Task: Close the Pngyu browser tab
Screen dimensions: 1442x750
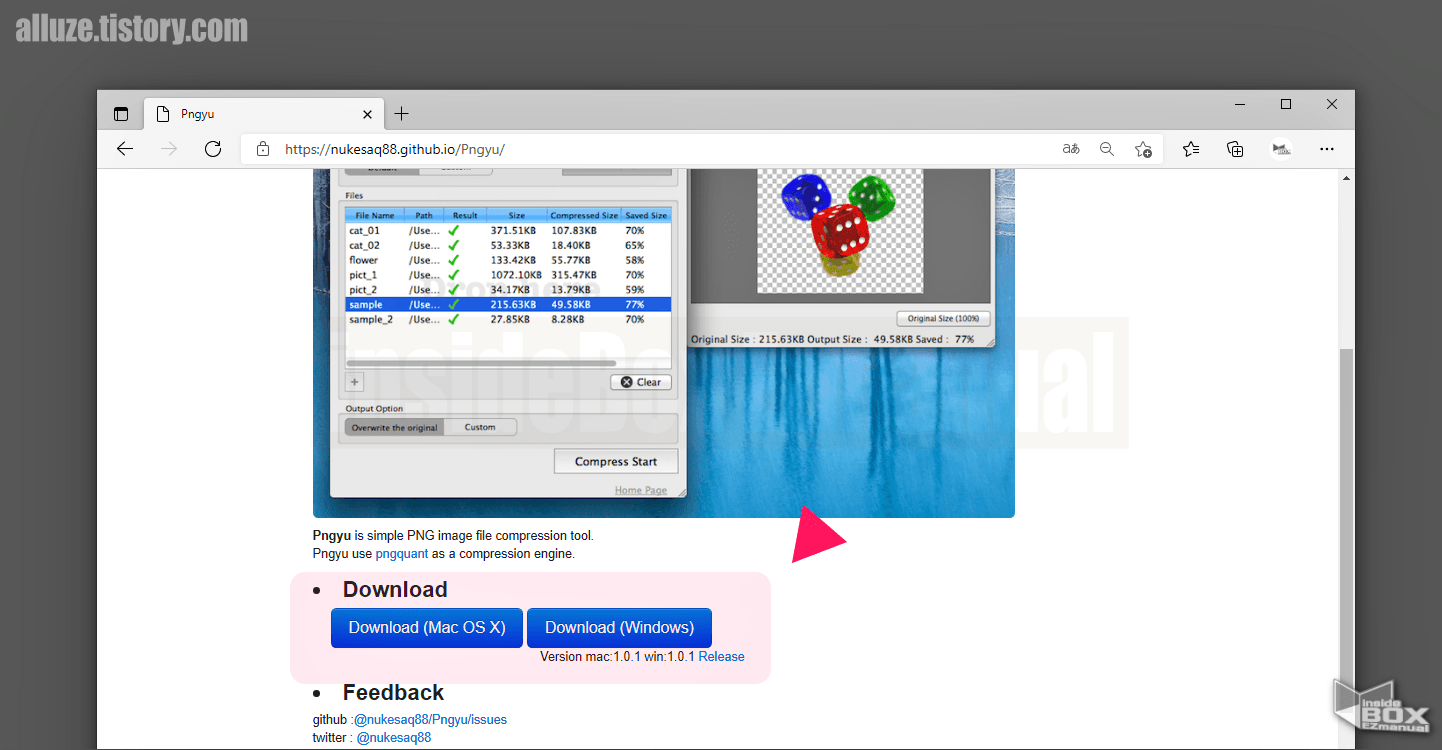Action: 367,114
